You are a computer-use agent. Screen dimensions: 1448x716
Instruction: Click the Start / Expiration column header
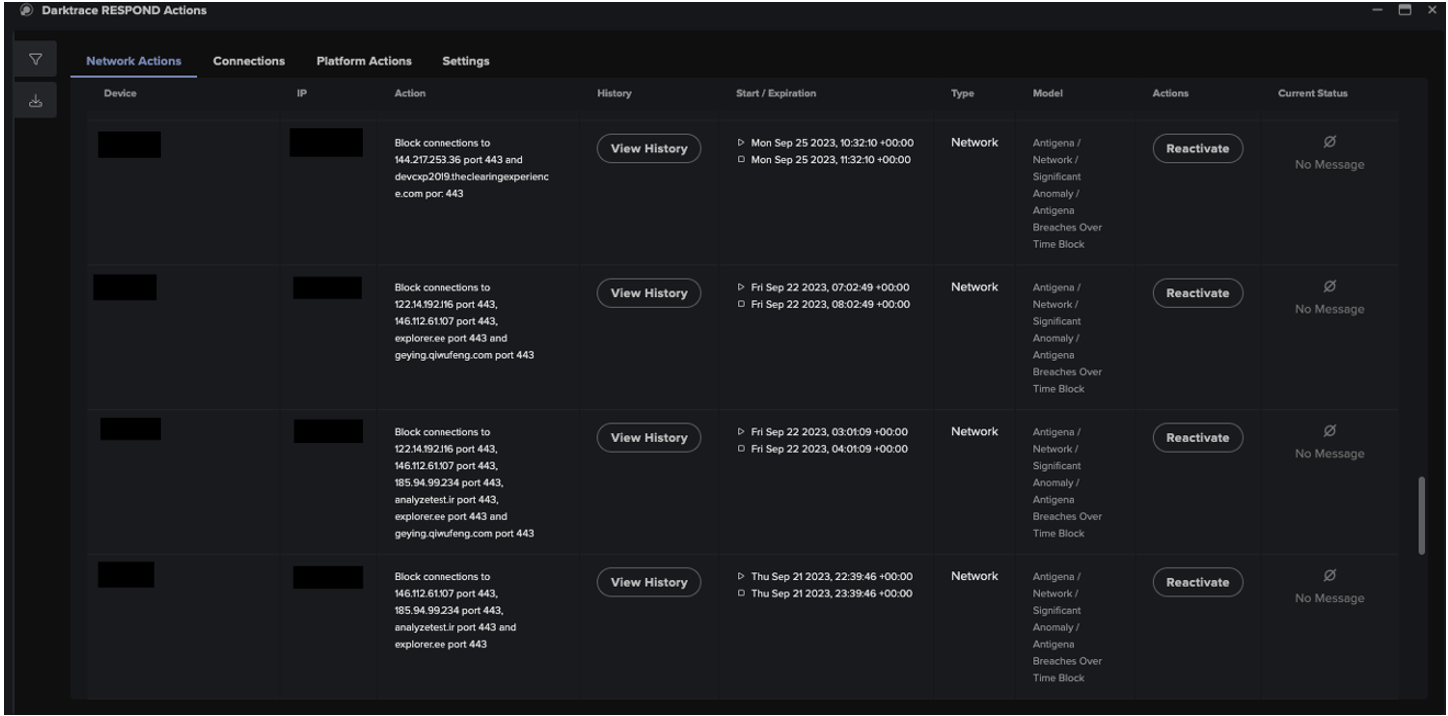point(776,94)
